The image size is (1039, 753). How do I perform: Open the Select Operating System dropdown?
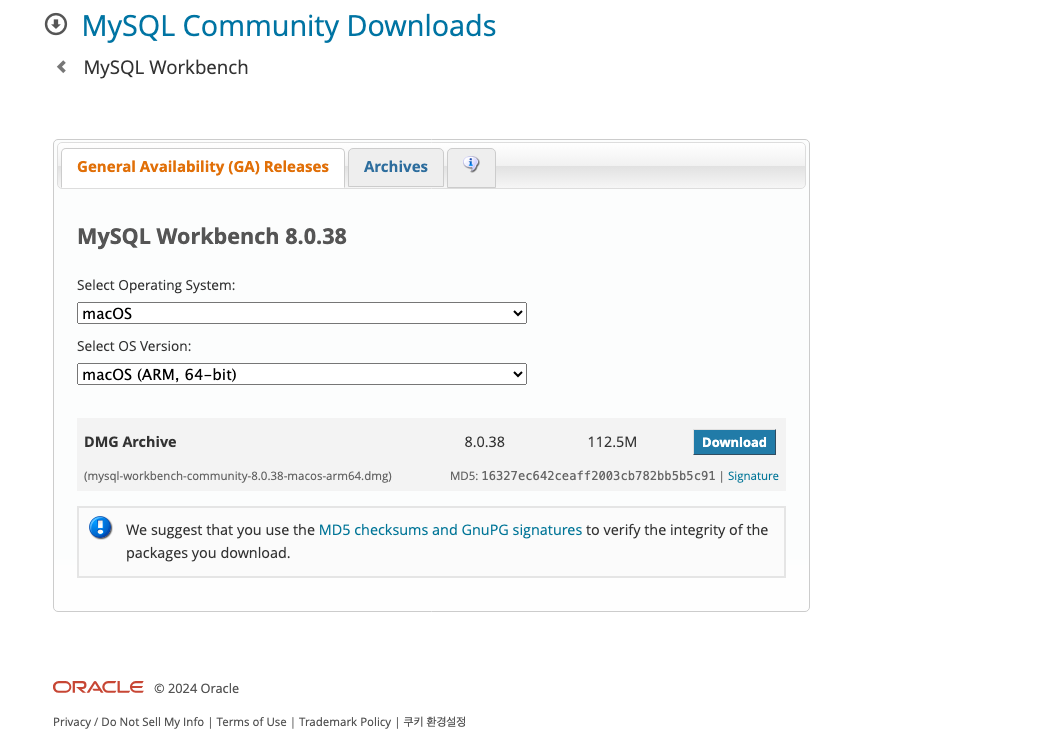point(301,313)
